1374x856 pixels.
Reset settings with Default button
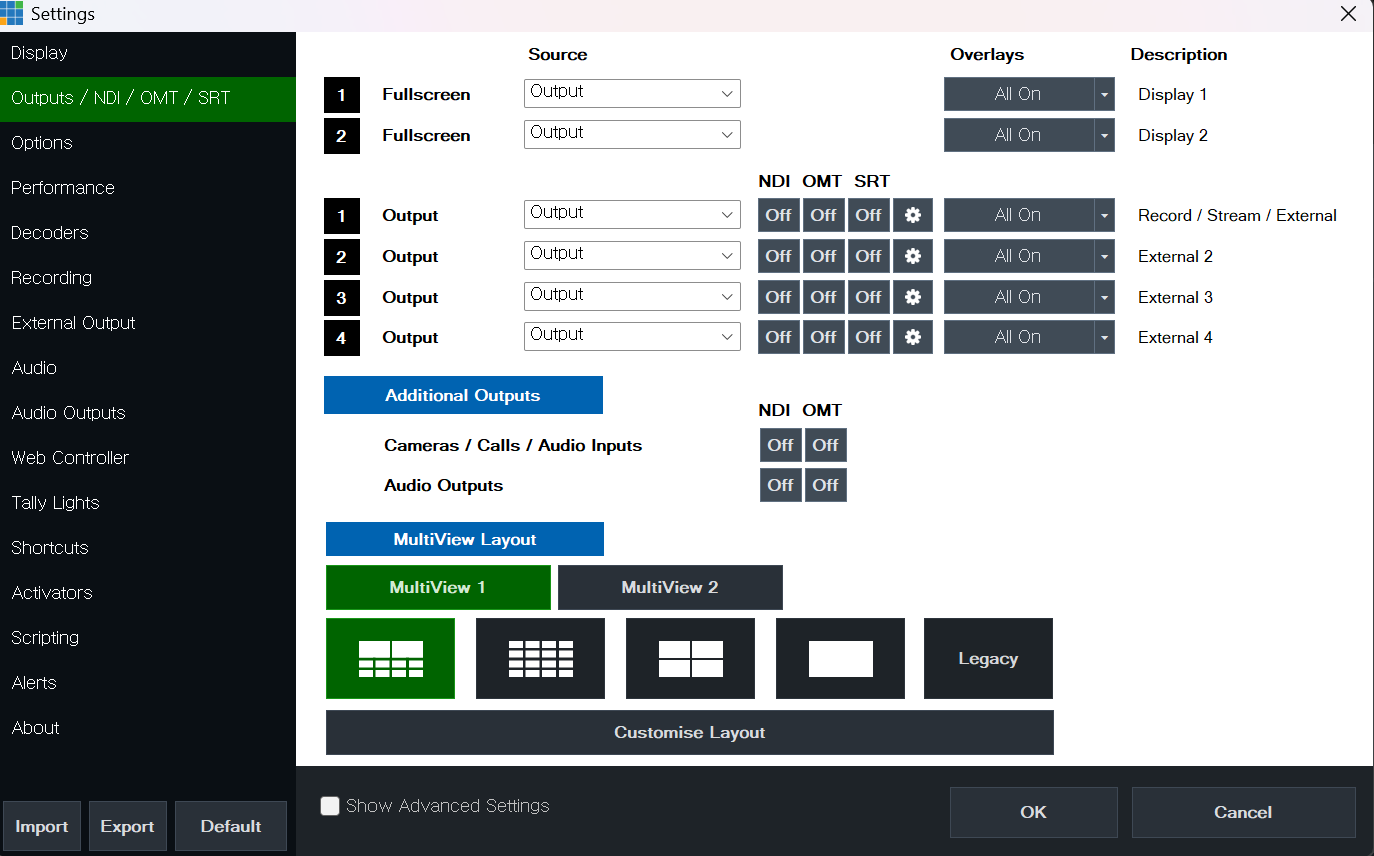click(x=231, y=826)
